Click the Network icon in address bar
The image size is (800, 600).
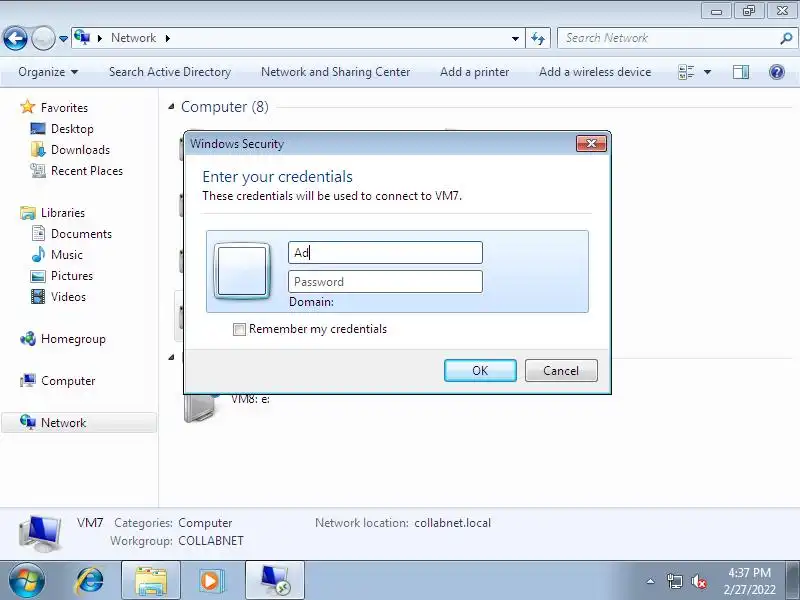click(82, 37)
